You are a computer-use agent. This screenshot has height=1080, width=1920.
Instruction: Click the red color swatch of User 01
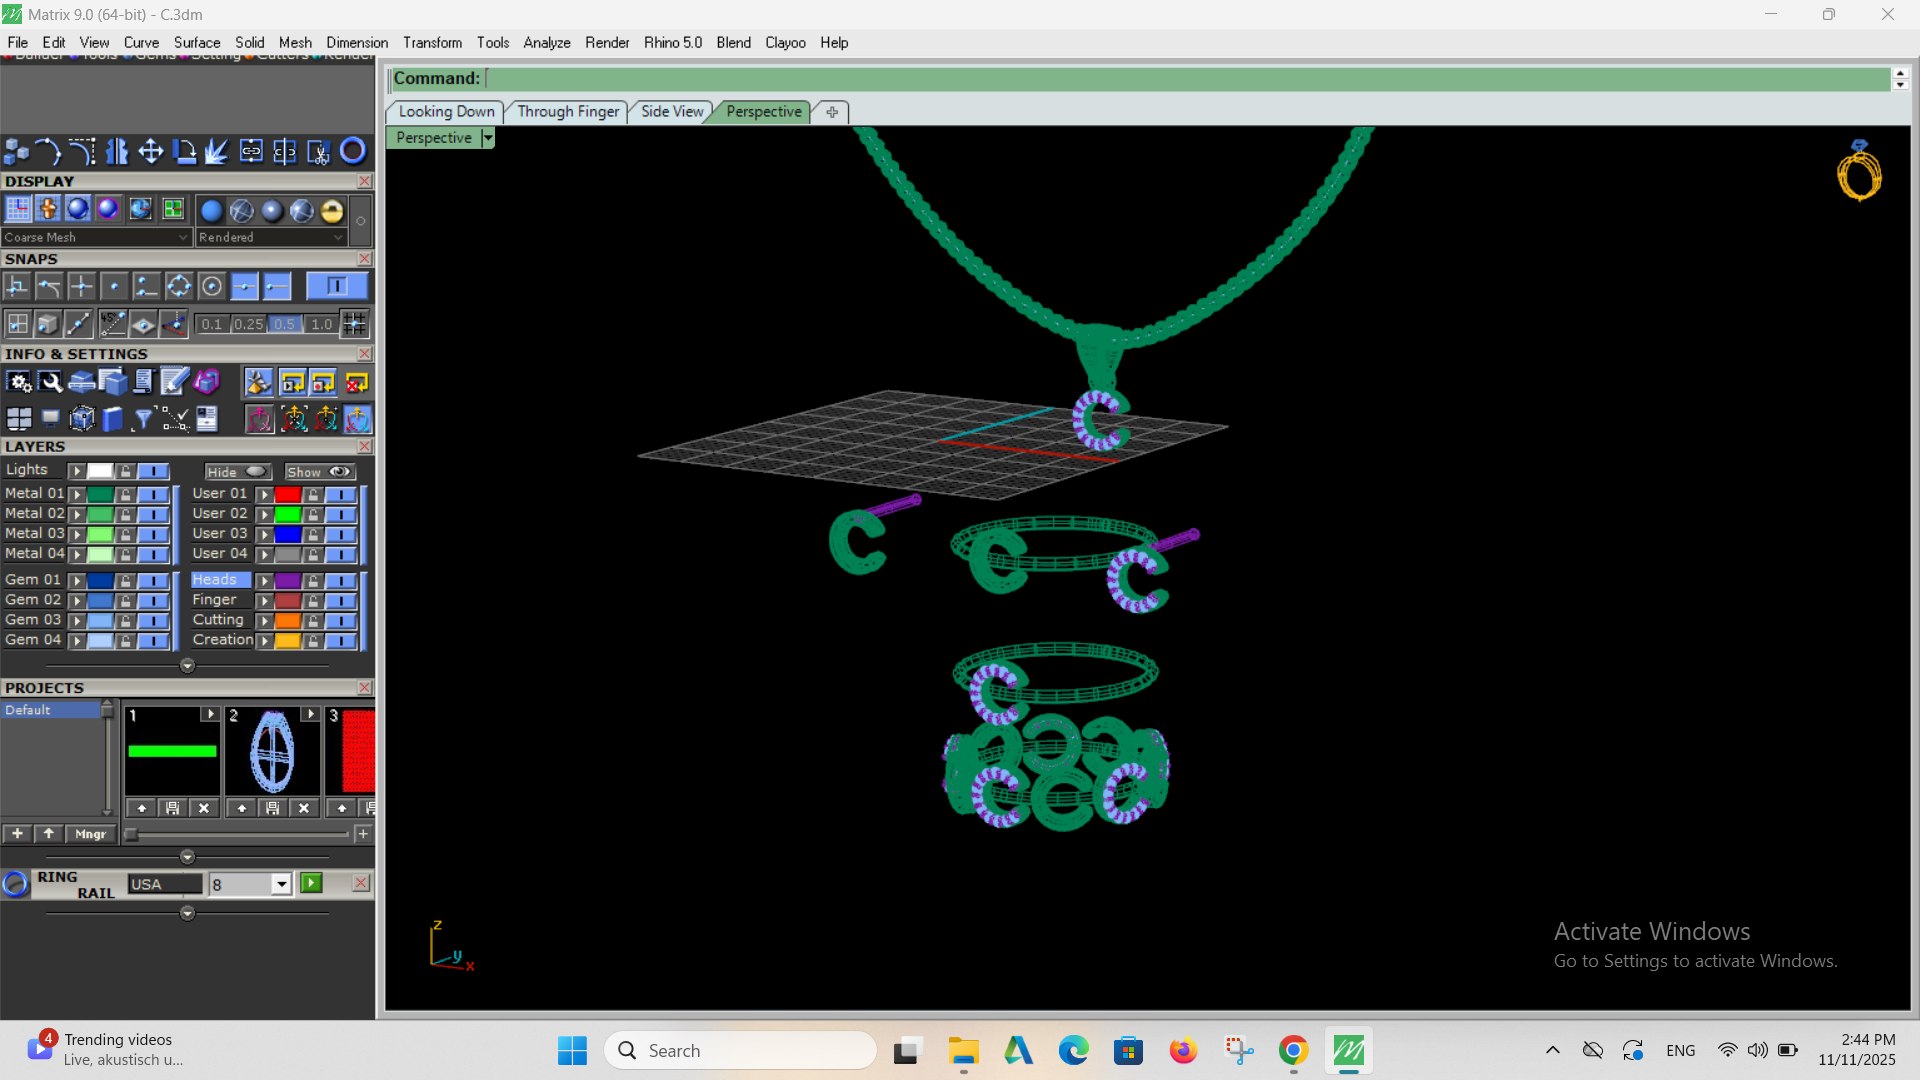pos(288,494)
